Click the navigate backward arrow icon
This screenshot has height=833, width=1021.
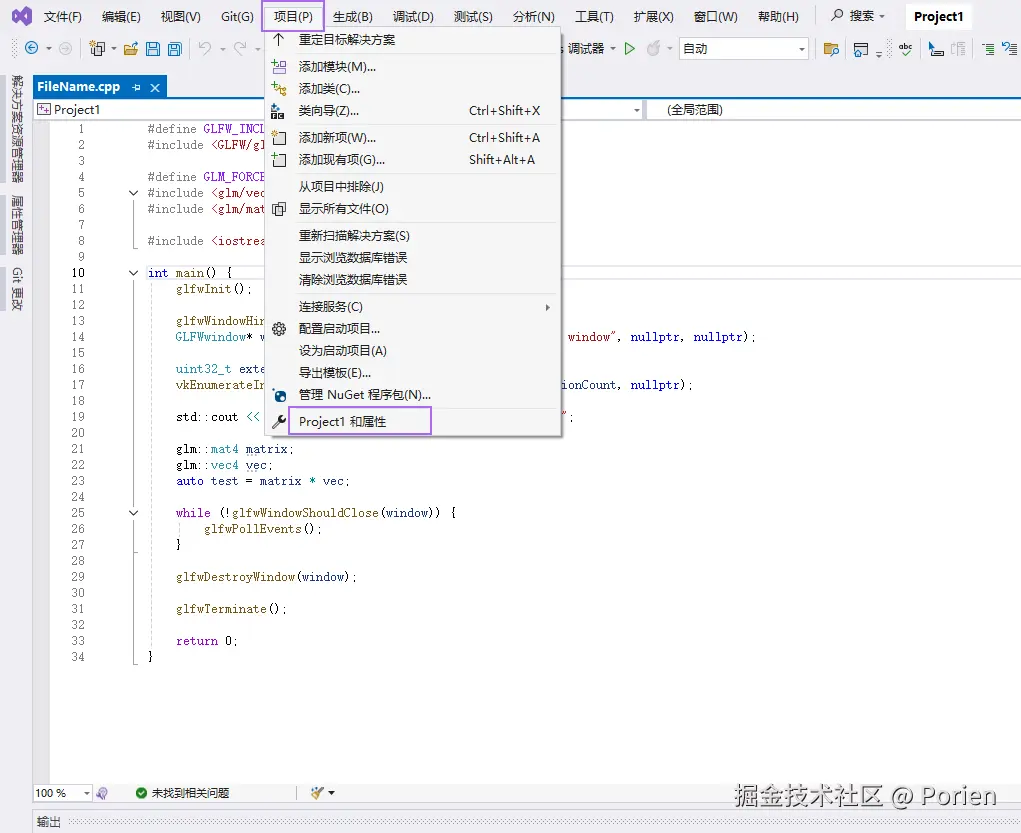point(31,48)
